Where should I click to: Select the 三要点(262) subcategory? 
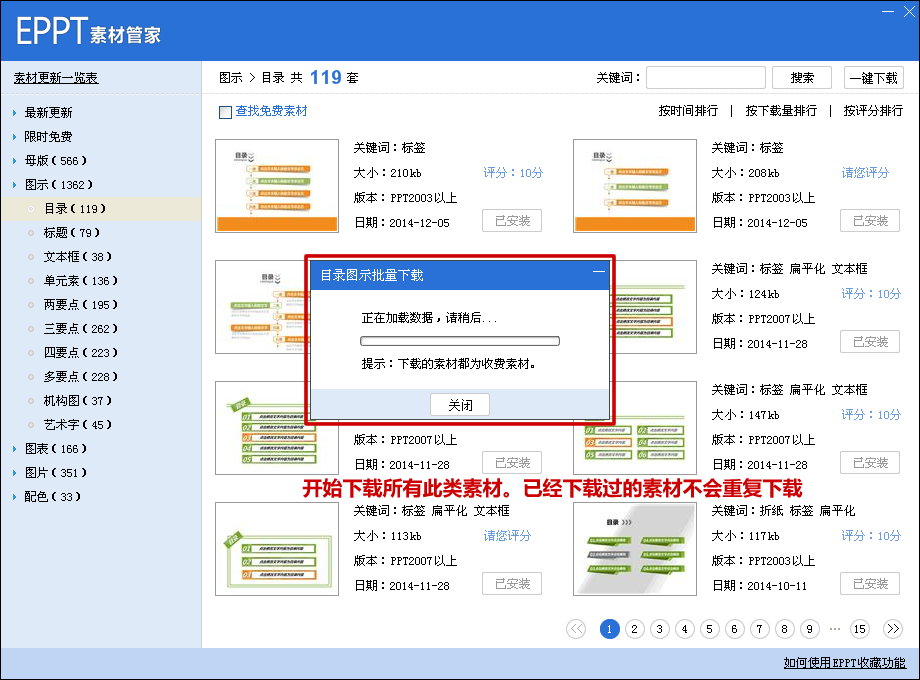pos(80,329)
